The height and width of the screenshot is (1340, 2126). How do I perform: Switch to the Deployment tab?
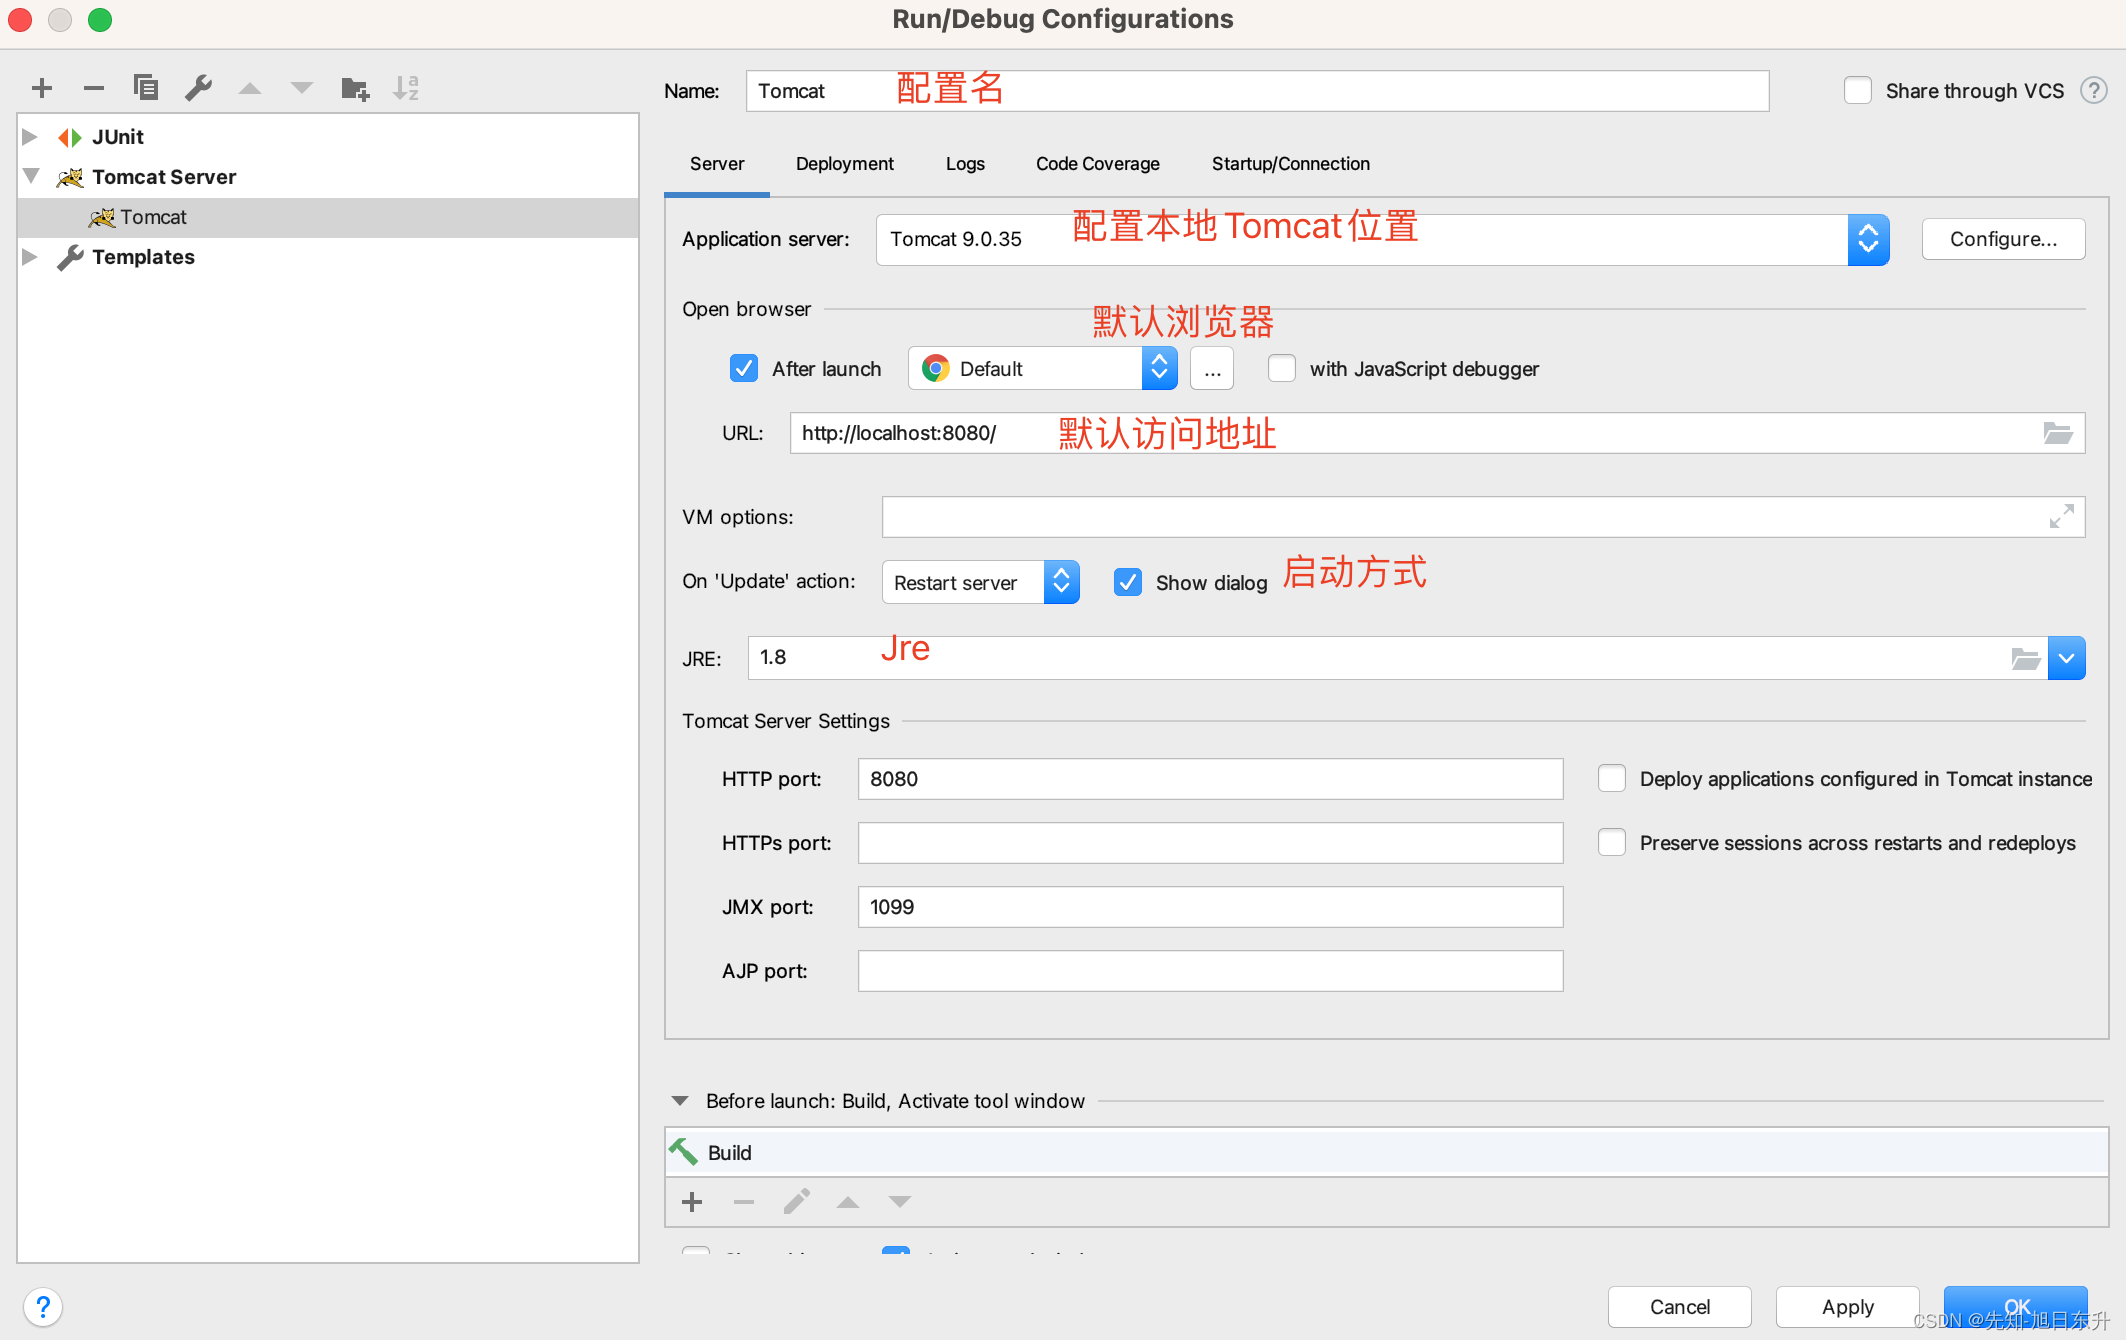tap(845, 164)
